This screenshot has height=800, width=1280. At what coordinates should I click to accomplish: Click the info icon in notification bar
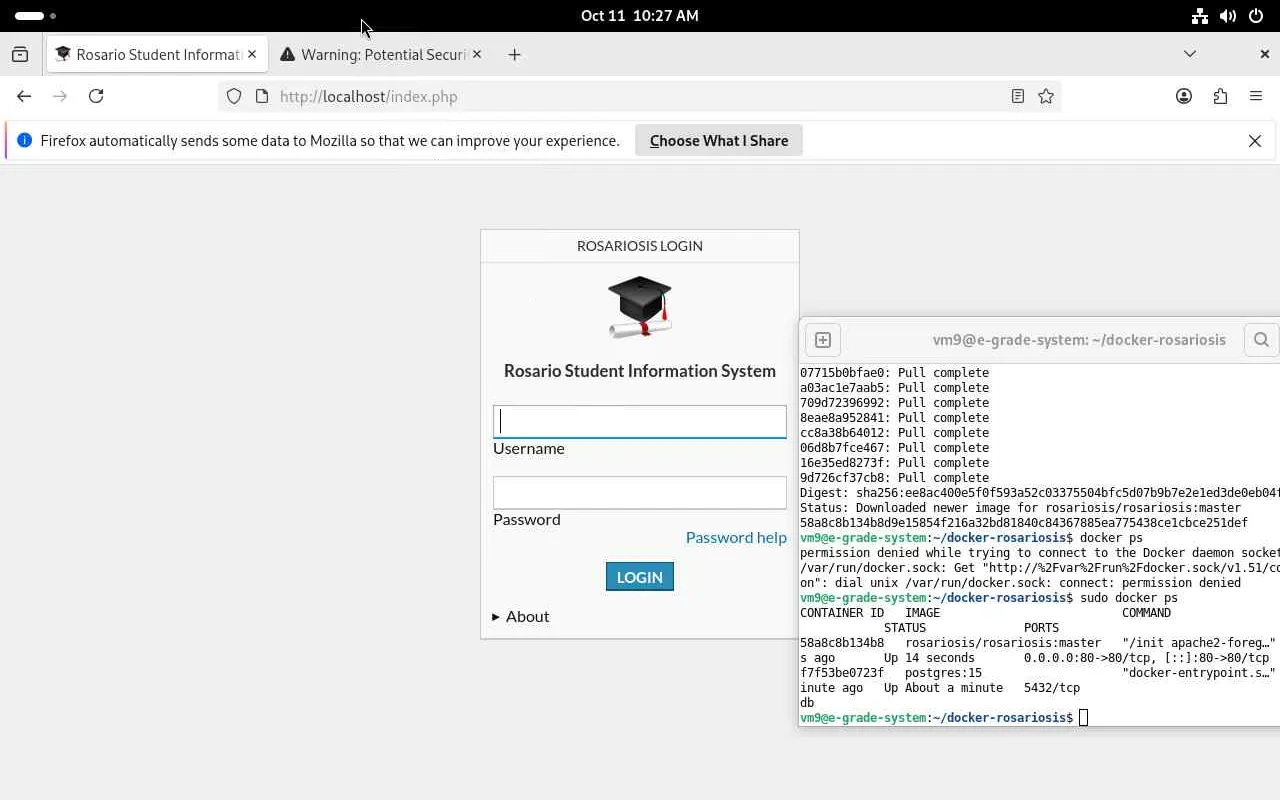pos(25,140)
